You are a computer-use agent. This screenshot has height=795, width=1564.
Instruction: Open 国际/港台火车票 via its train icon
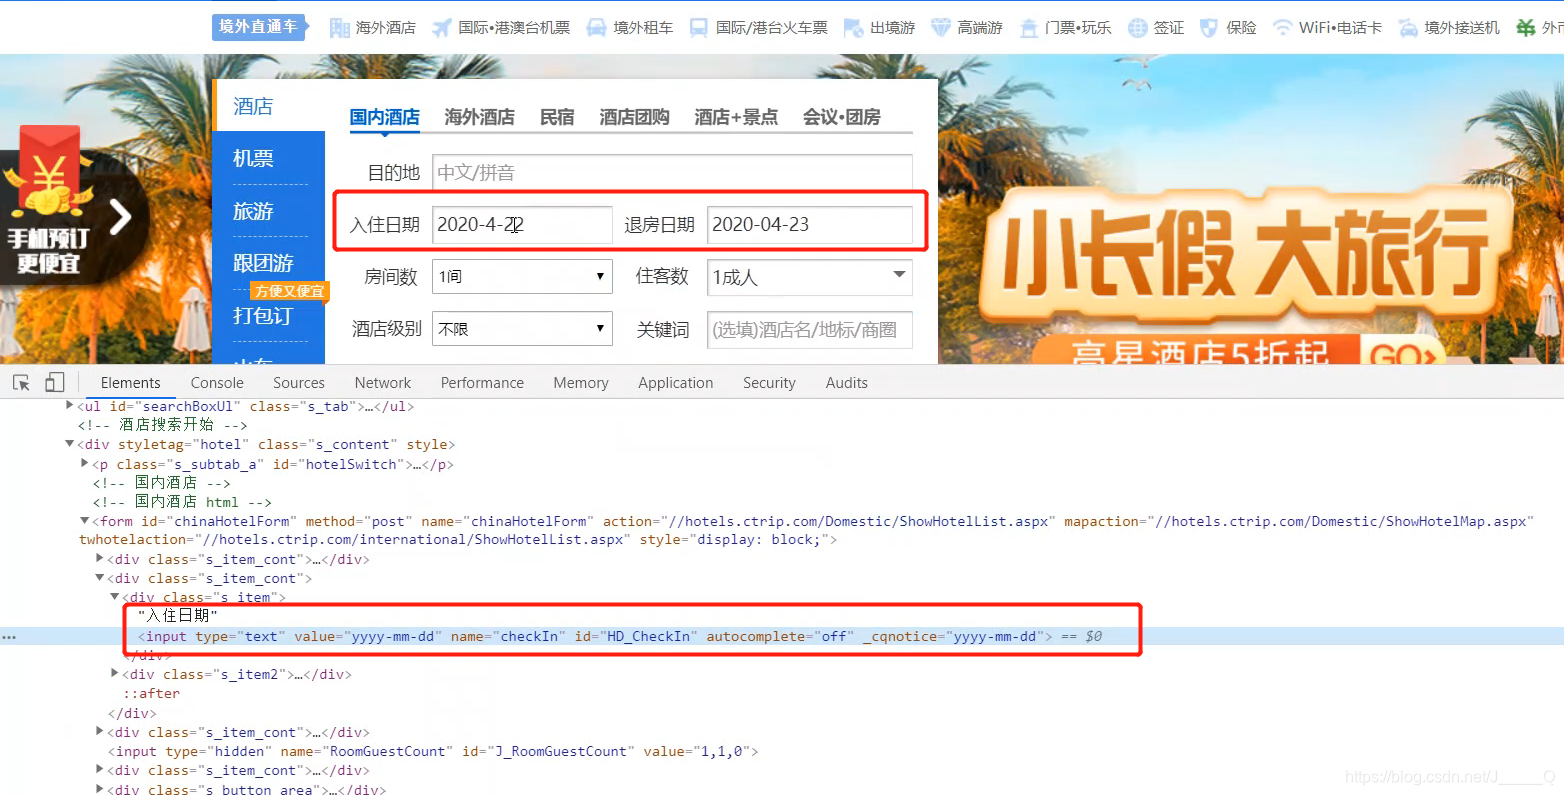click(698, 27)
